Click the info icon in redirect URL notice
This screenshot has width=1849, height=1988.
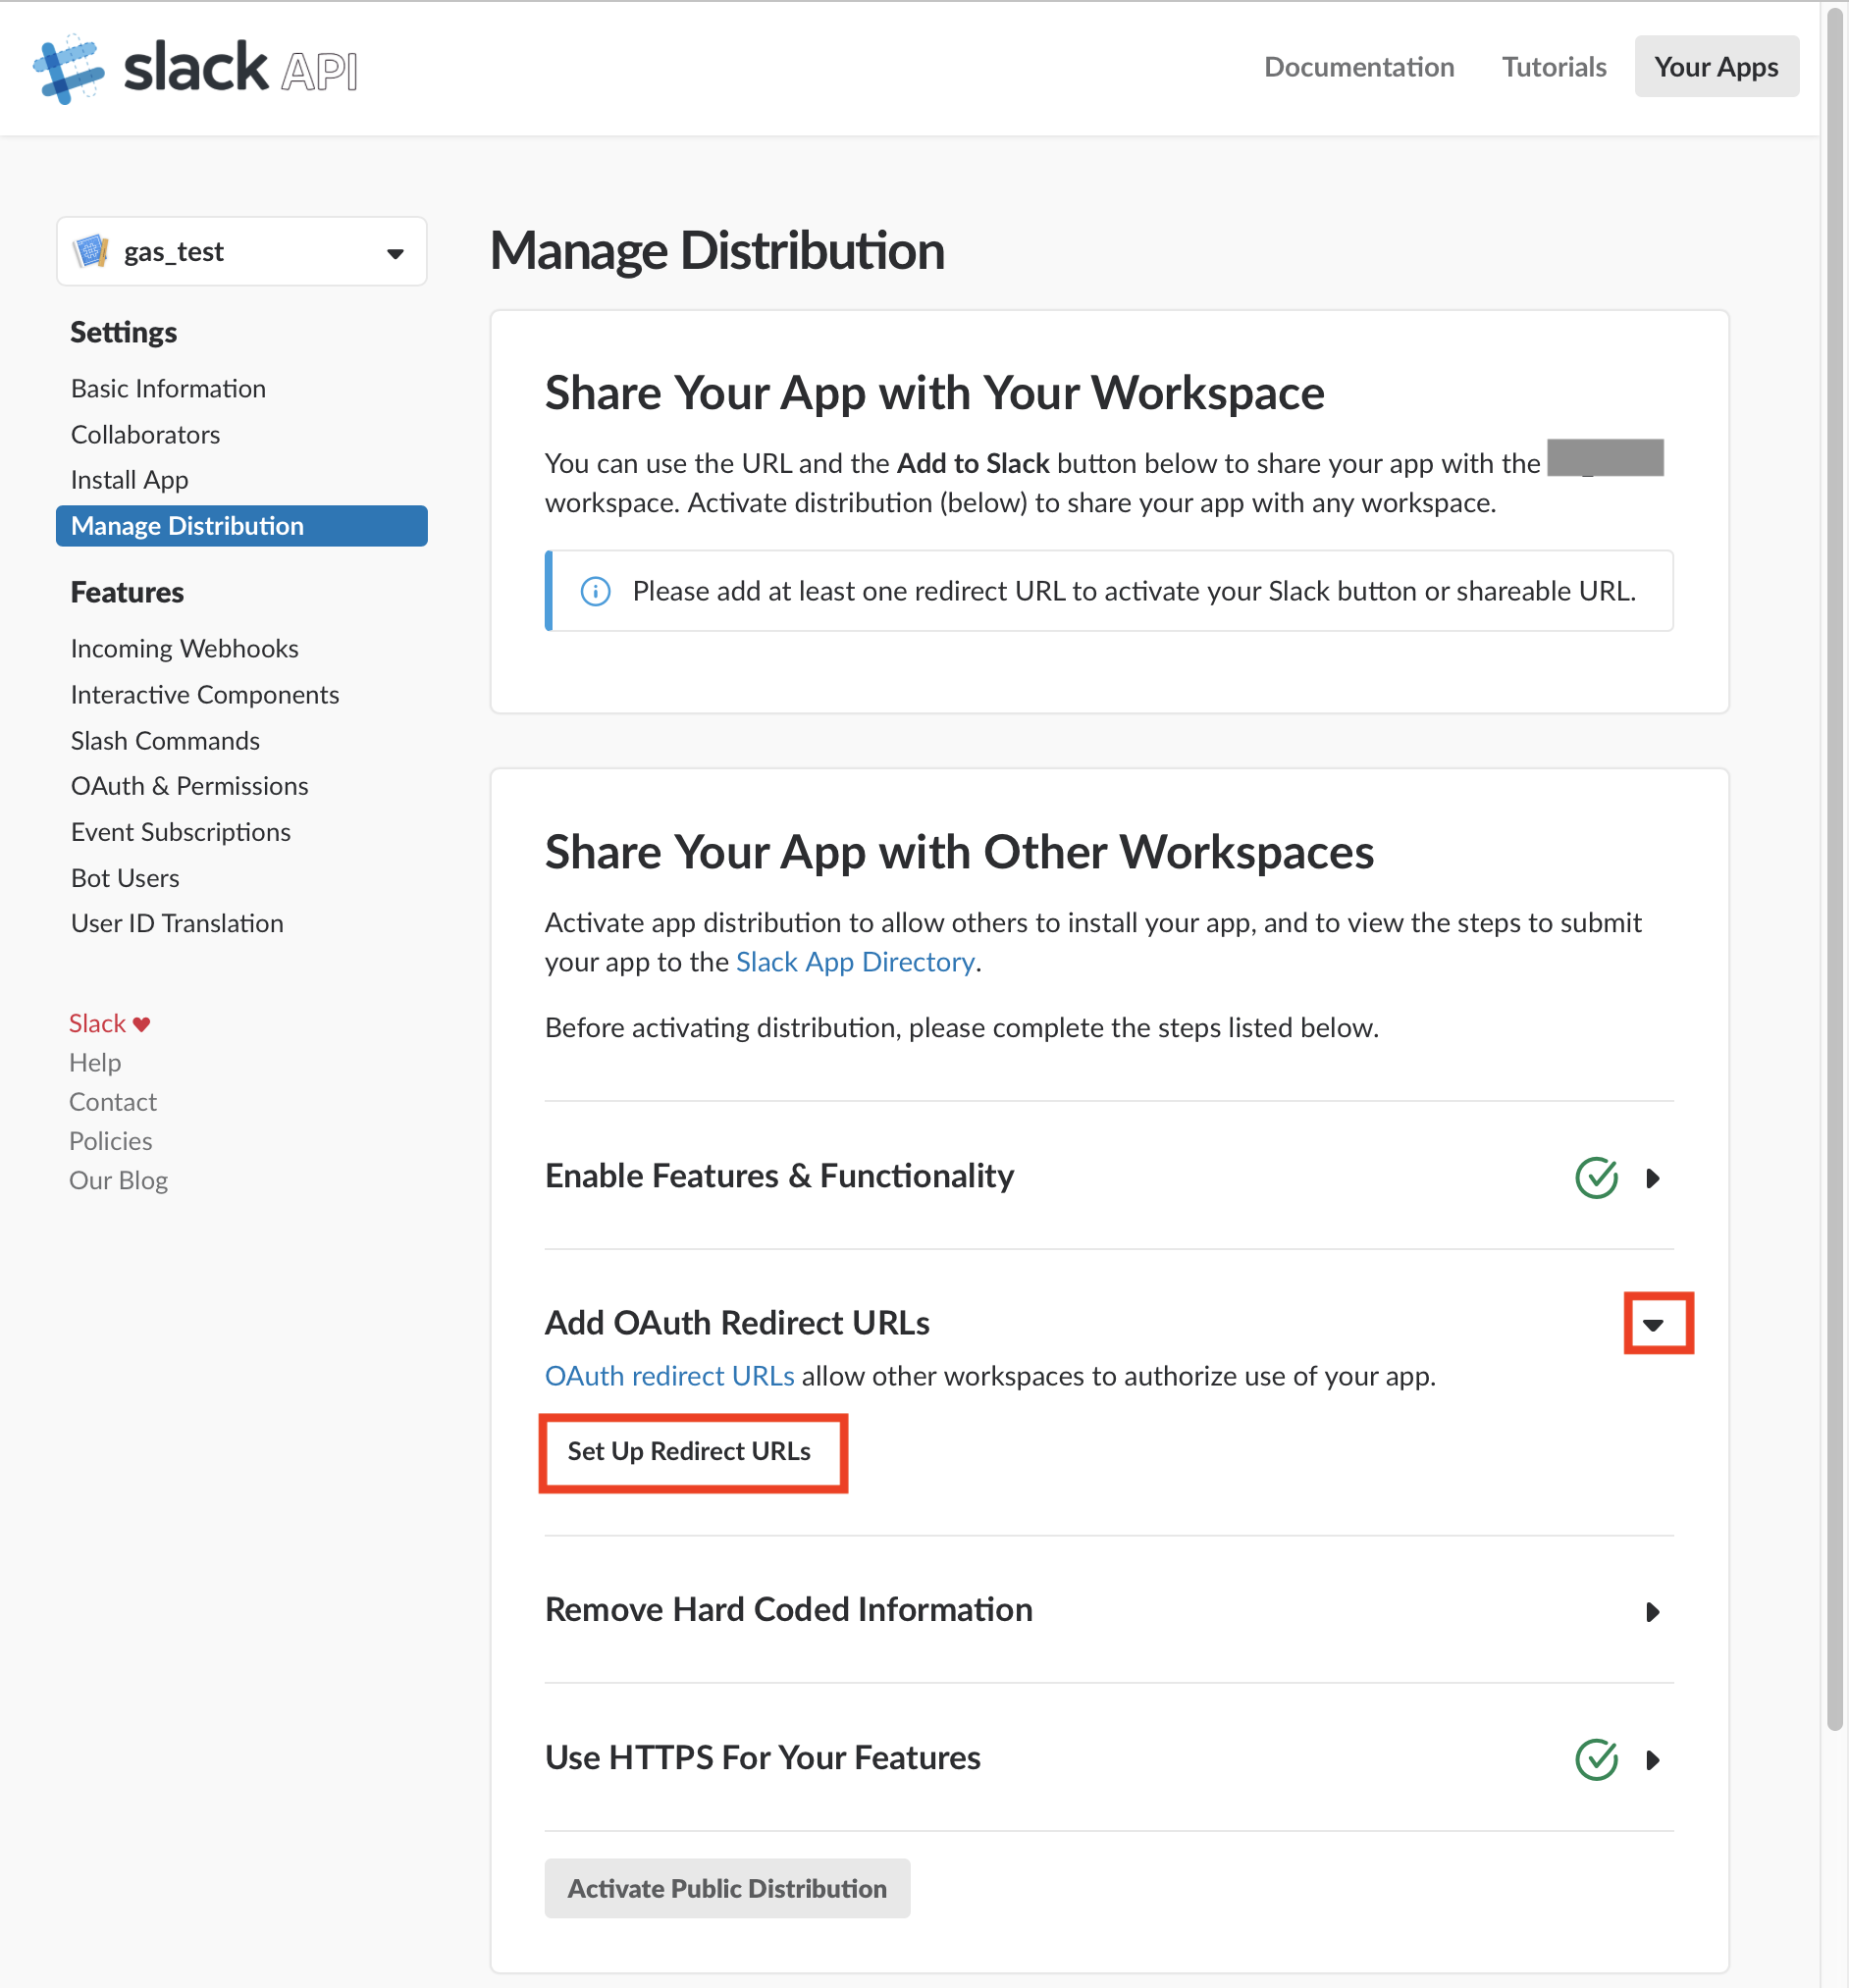(x=595, y=591)
